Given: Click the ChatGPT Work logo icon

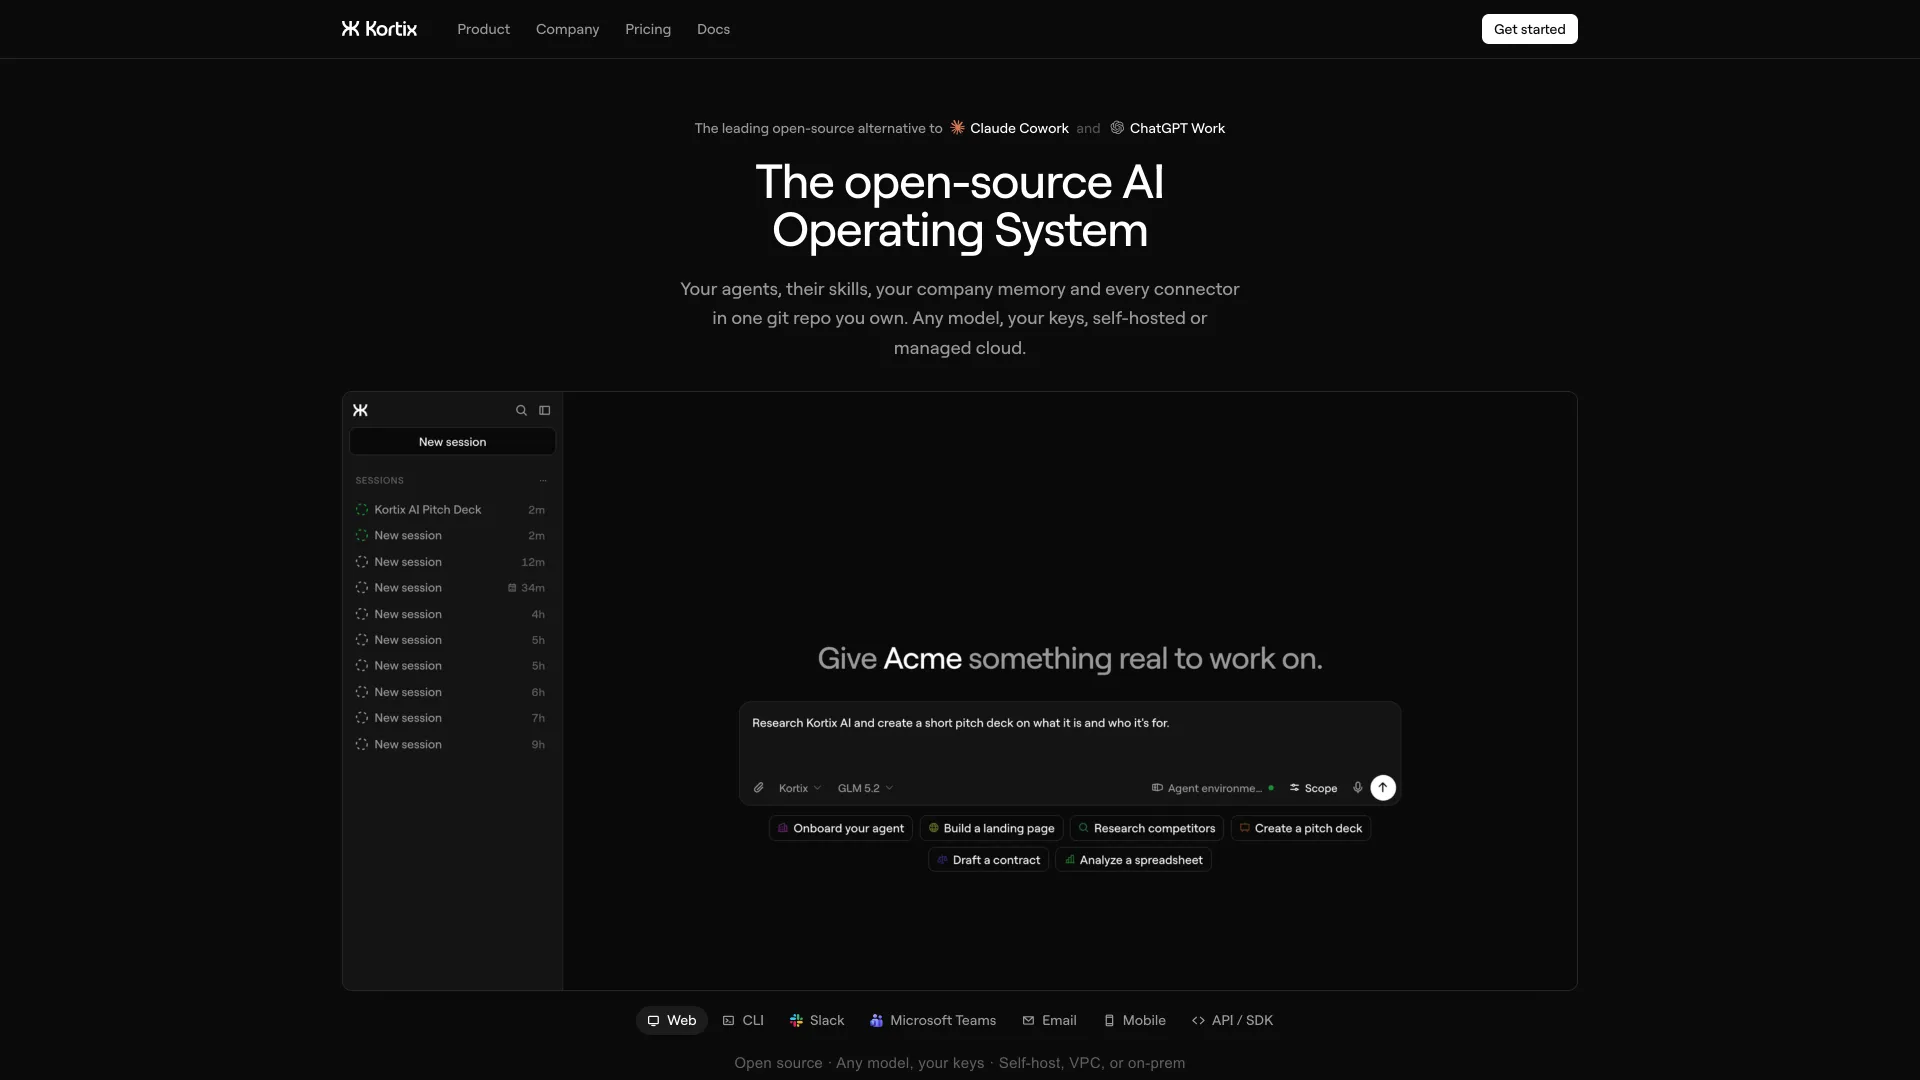Looking at the screenshot, I should point(1117,128).
